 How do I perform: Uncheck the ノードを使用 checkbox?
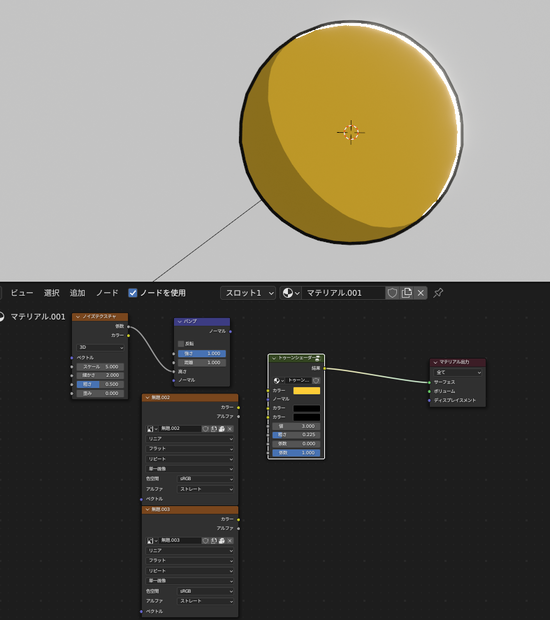pos(132,293)
